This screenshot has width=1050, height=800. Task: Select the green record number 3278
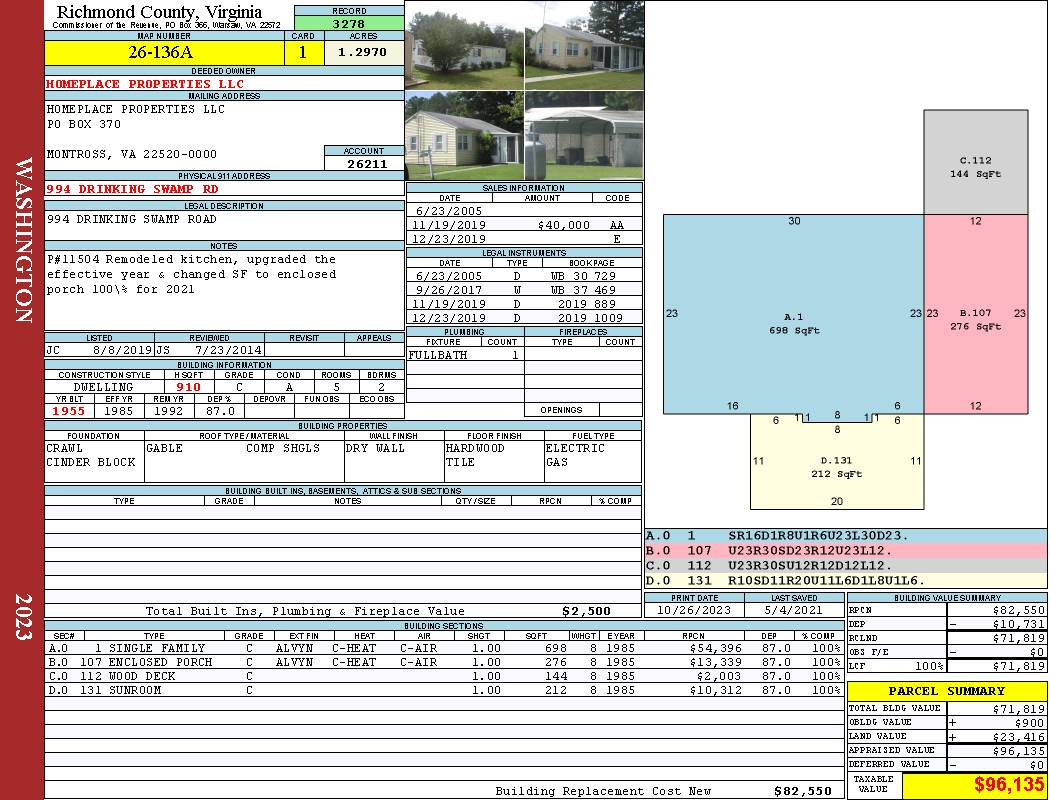[x=349, y=23]
